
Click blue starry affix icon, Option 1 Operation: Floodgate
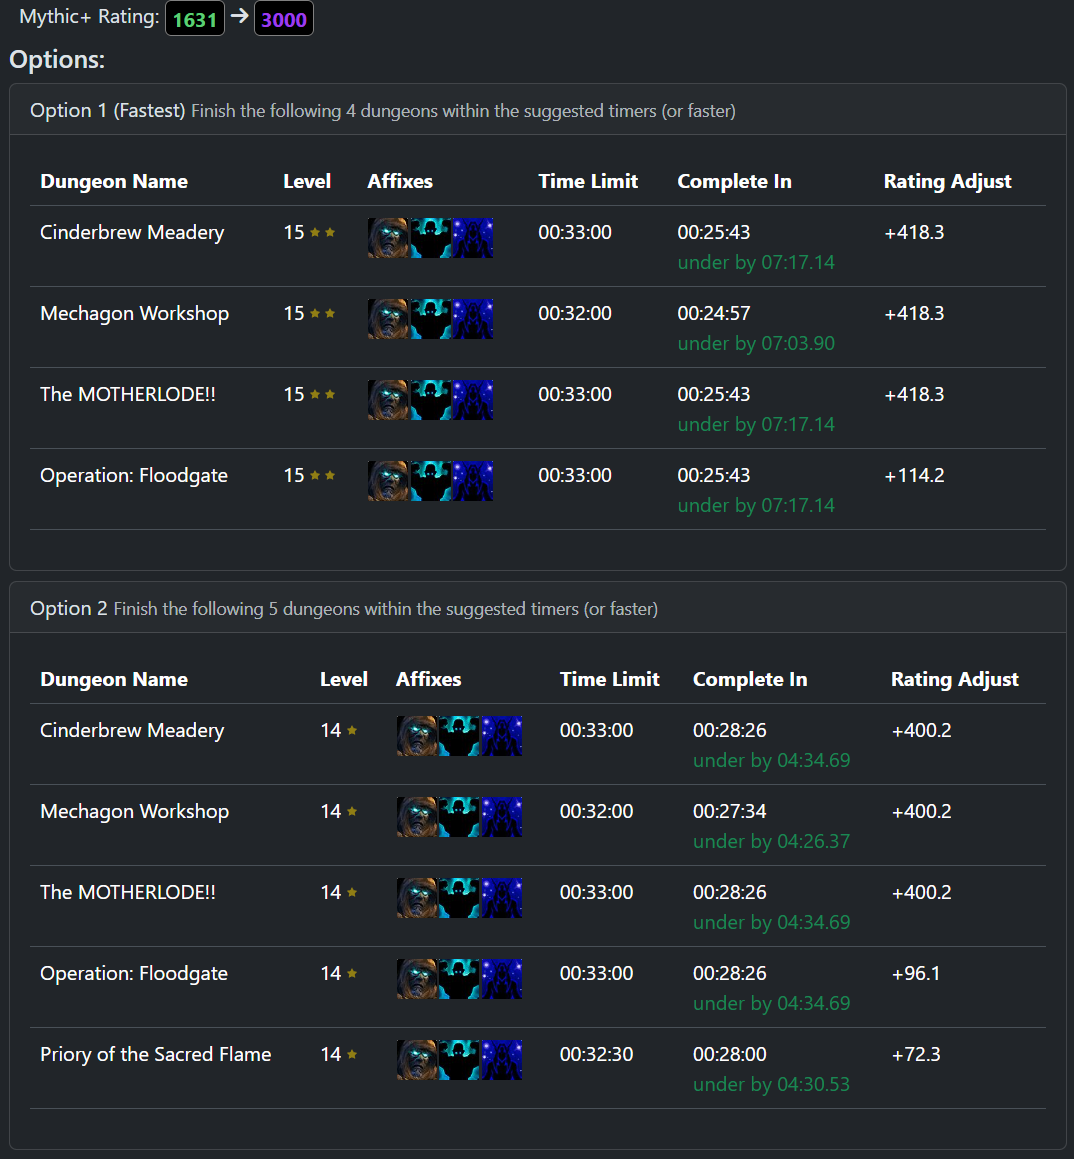tap(472, 481)
